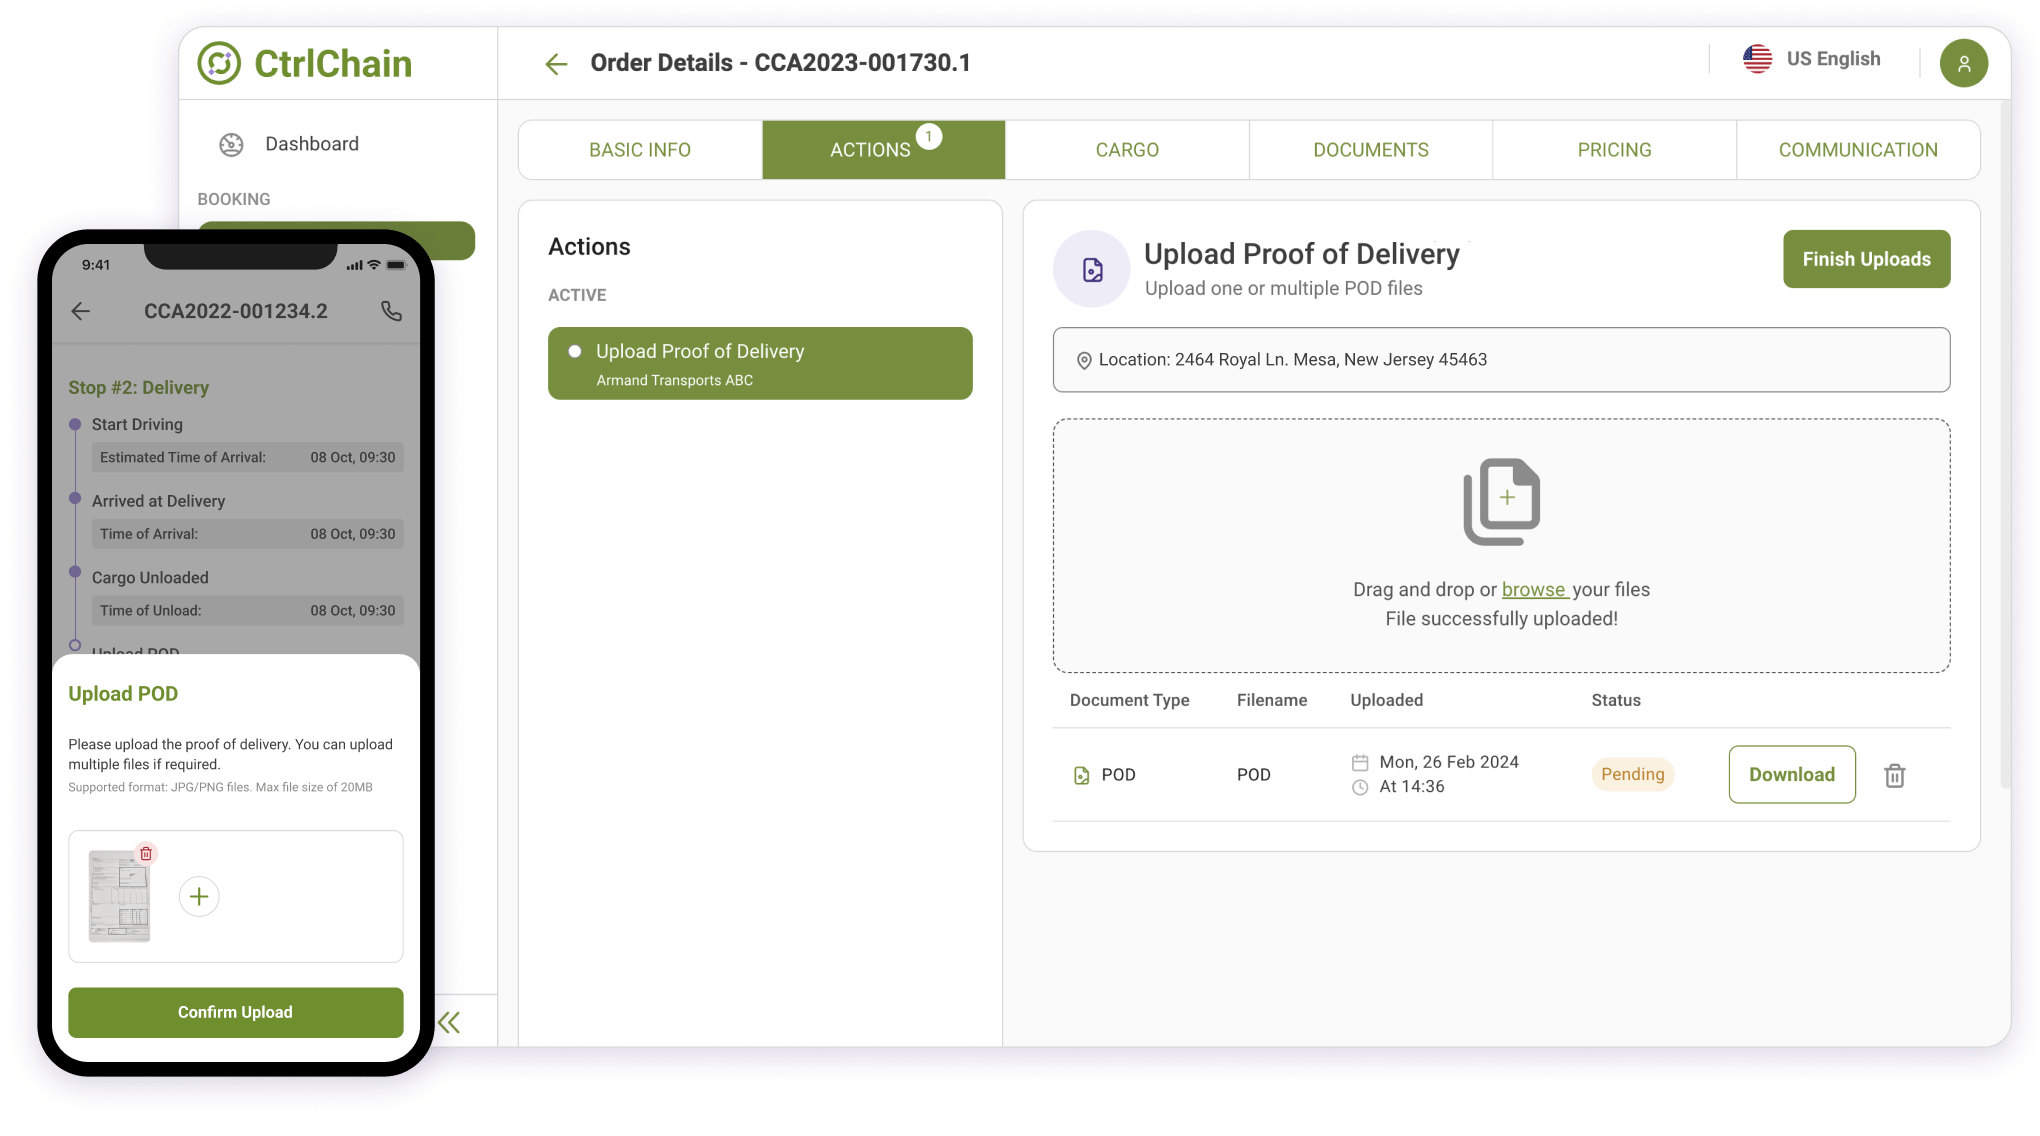This screenshot has width=2040, height=1136.
Task: Click the back arrow beside Order Details
Action: (556, 64)
